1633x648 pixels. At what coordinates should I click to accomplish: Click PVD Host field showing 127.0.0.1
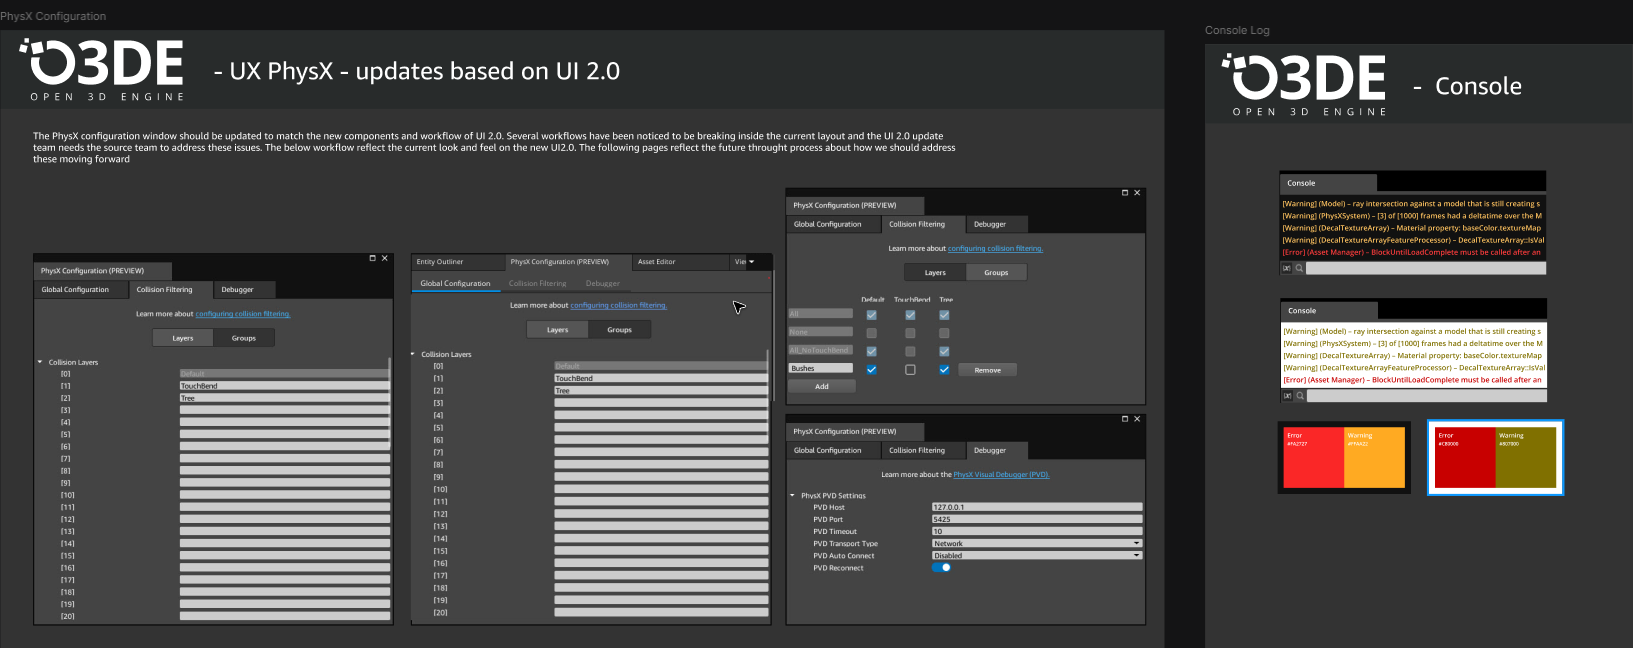(x=1037, y=507)
